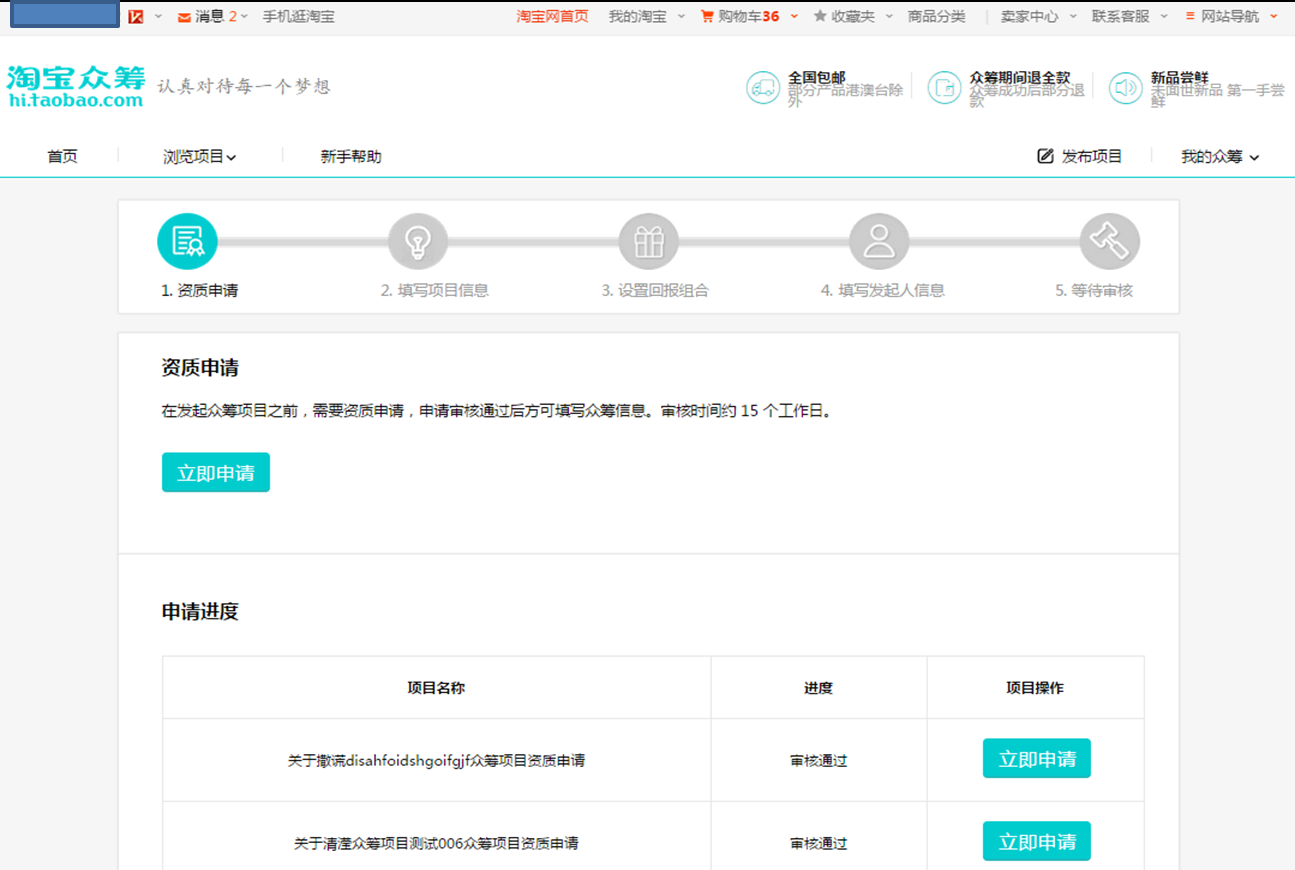This screenshot has height=870, width=1295.
Task: Go to 淘宝网首页
Action: pyautogui.click(x=553, y=17)
